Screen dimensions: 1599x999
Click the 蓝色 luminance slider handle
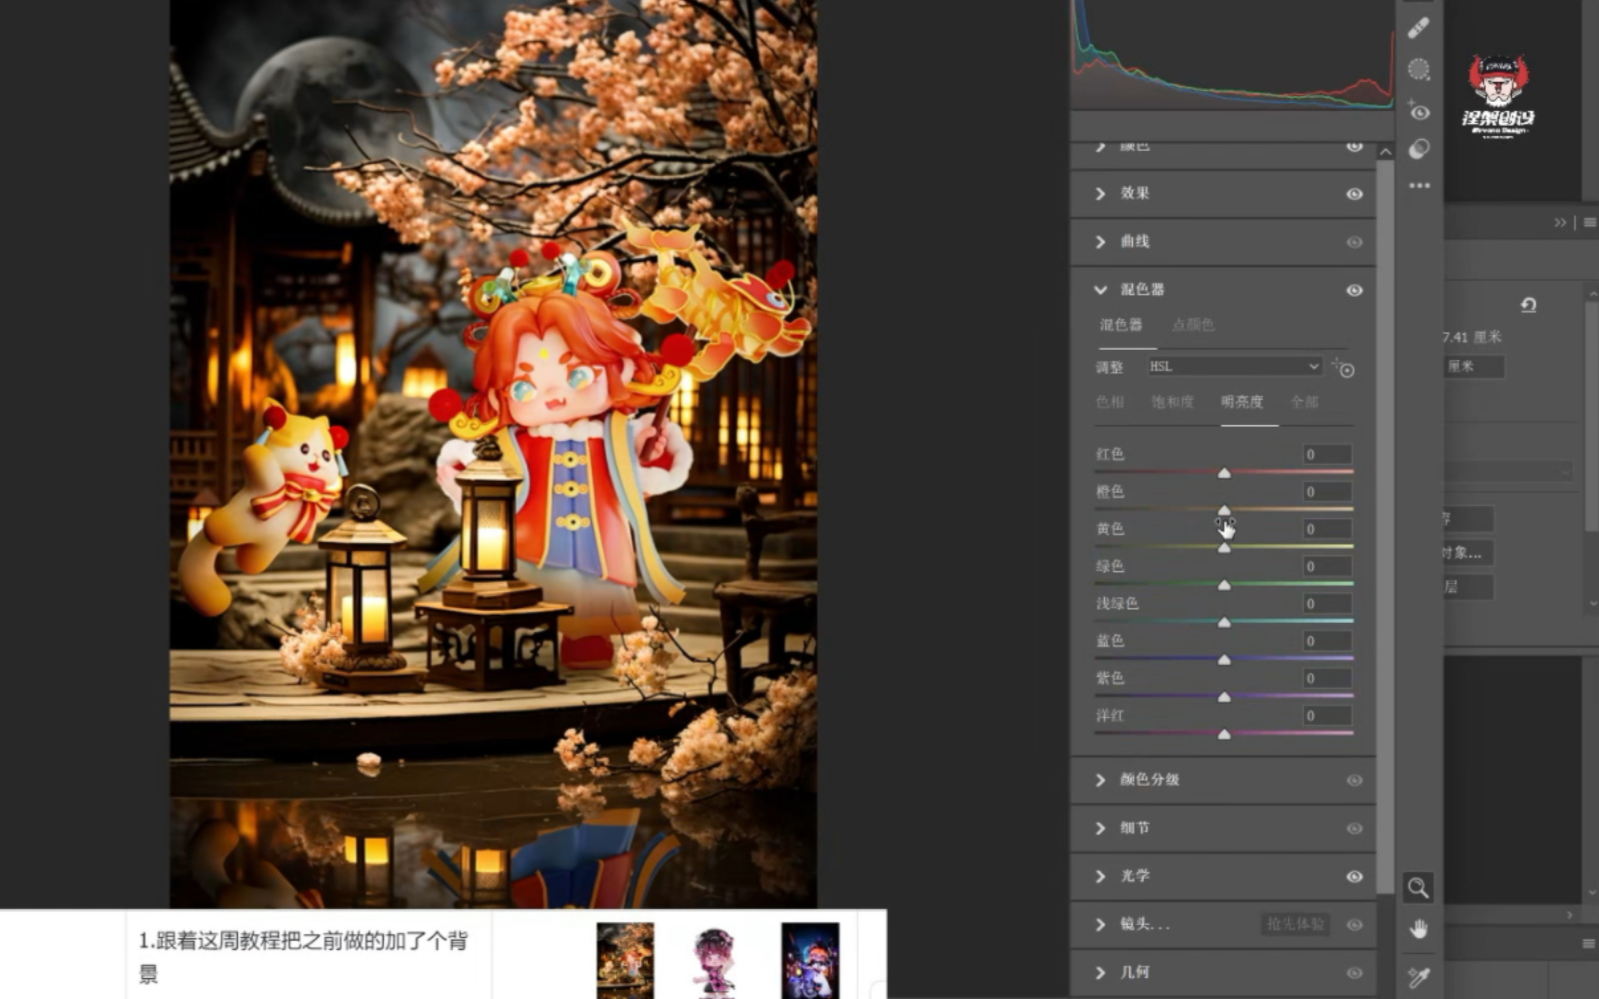point(1224,659)
